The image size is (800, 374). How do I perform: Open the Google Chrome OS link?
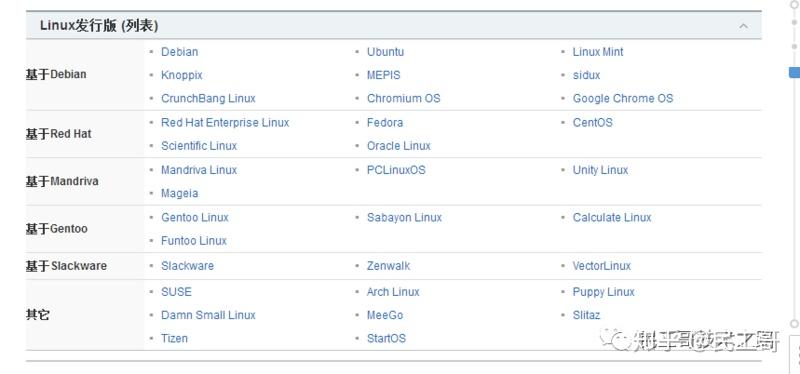pos(623,98)
